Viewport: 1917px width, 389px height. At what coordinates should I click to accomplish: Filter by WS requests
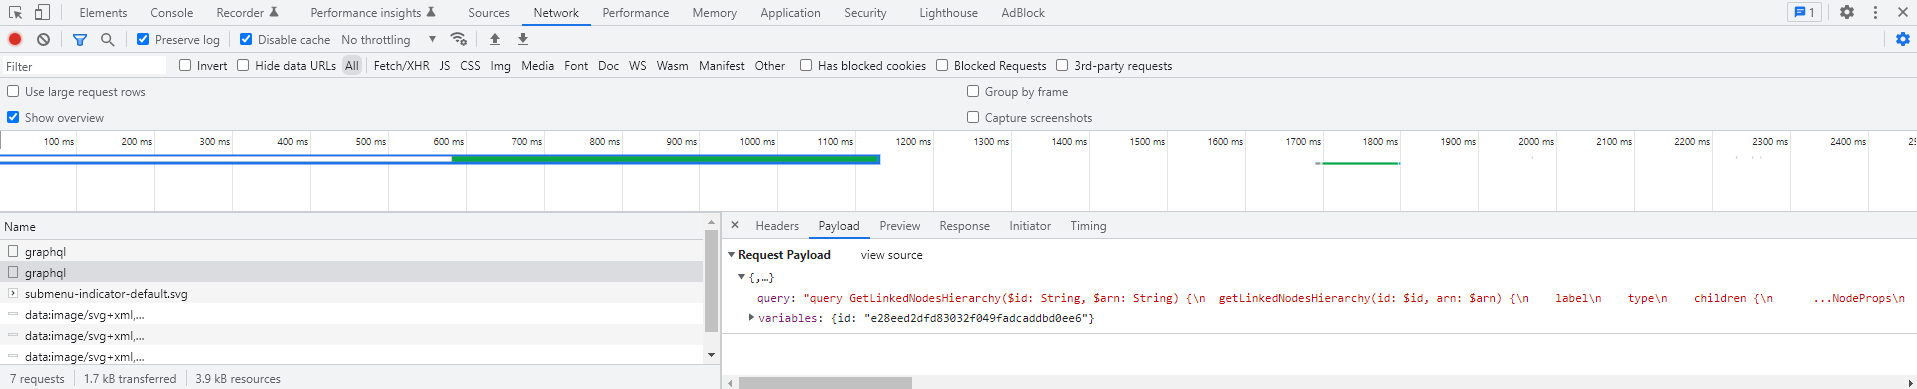coord(638,65)
